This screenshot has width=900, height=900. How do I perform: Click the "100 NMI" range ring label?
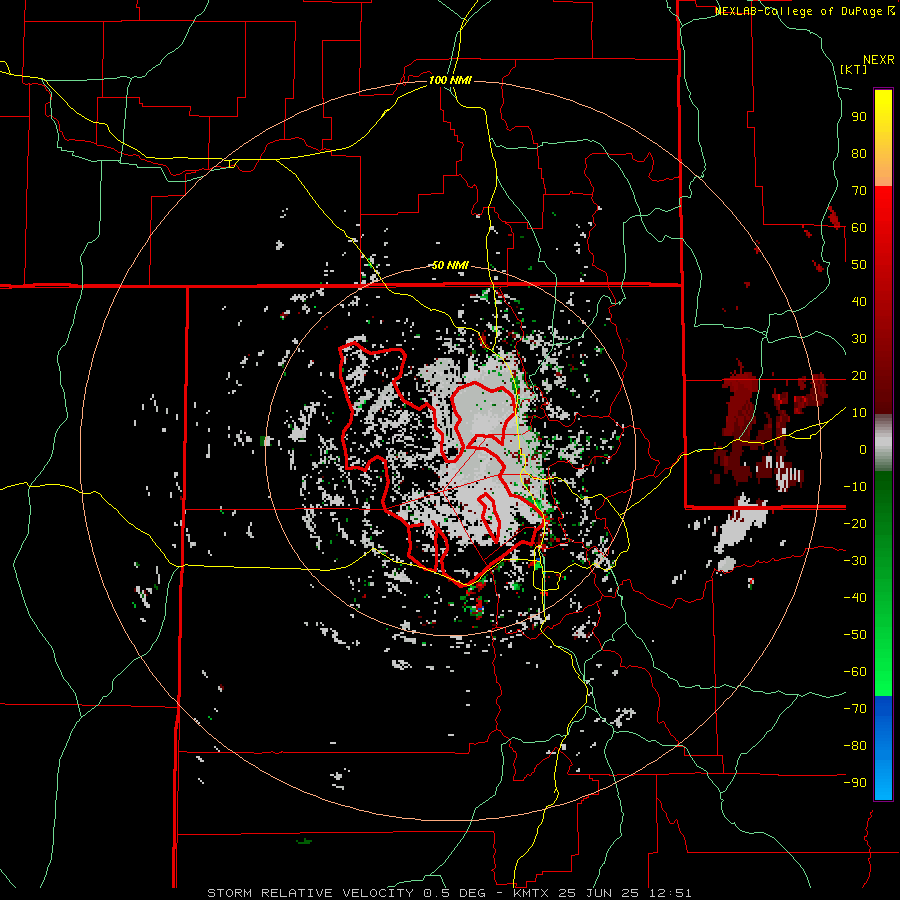[x=450, y=80]
